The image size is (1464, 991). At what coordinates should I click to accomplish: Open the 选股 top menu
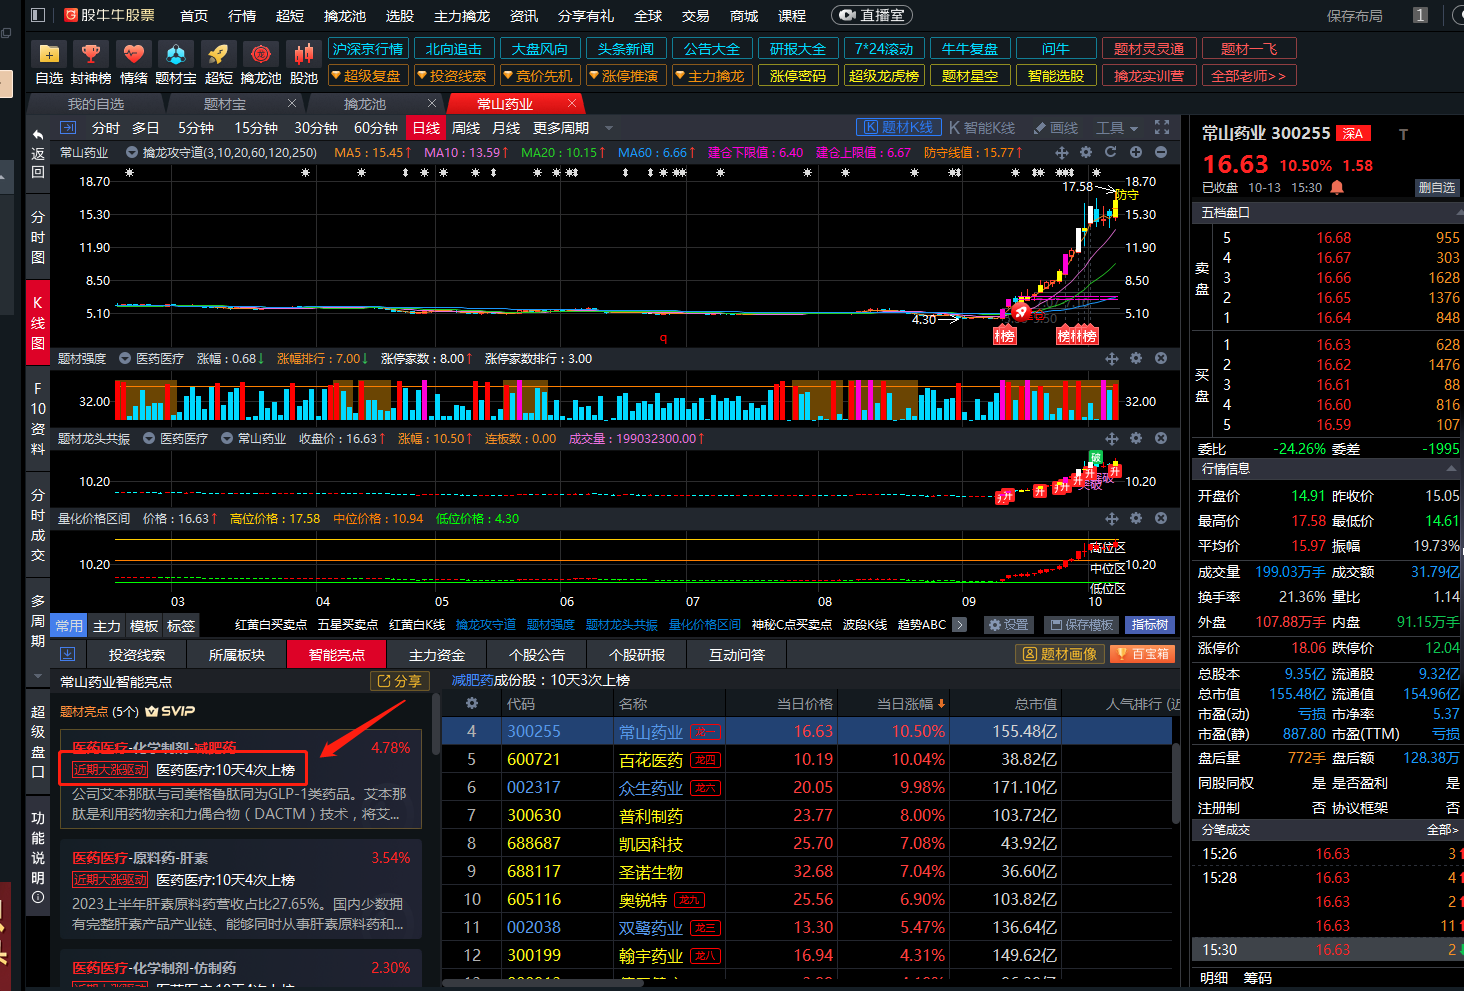tap(399, 16)
